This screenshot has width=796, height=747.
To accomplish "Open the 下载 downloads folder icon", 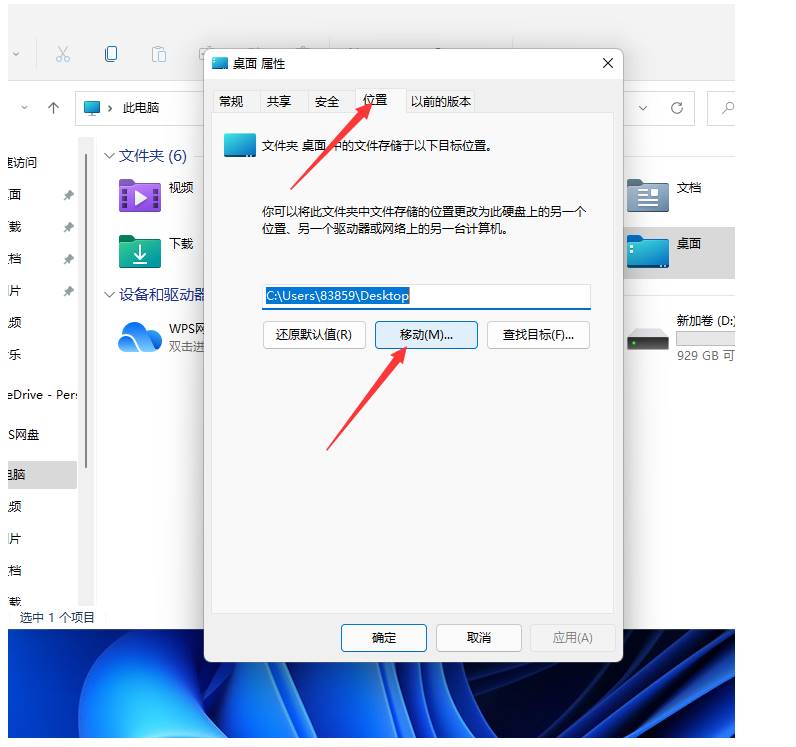I will pos(139,251).
